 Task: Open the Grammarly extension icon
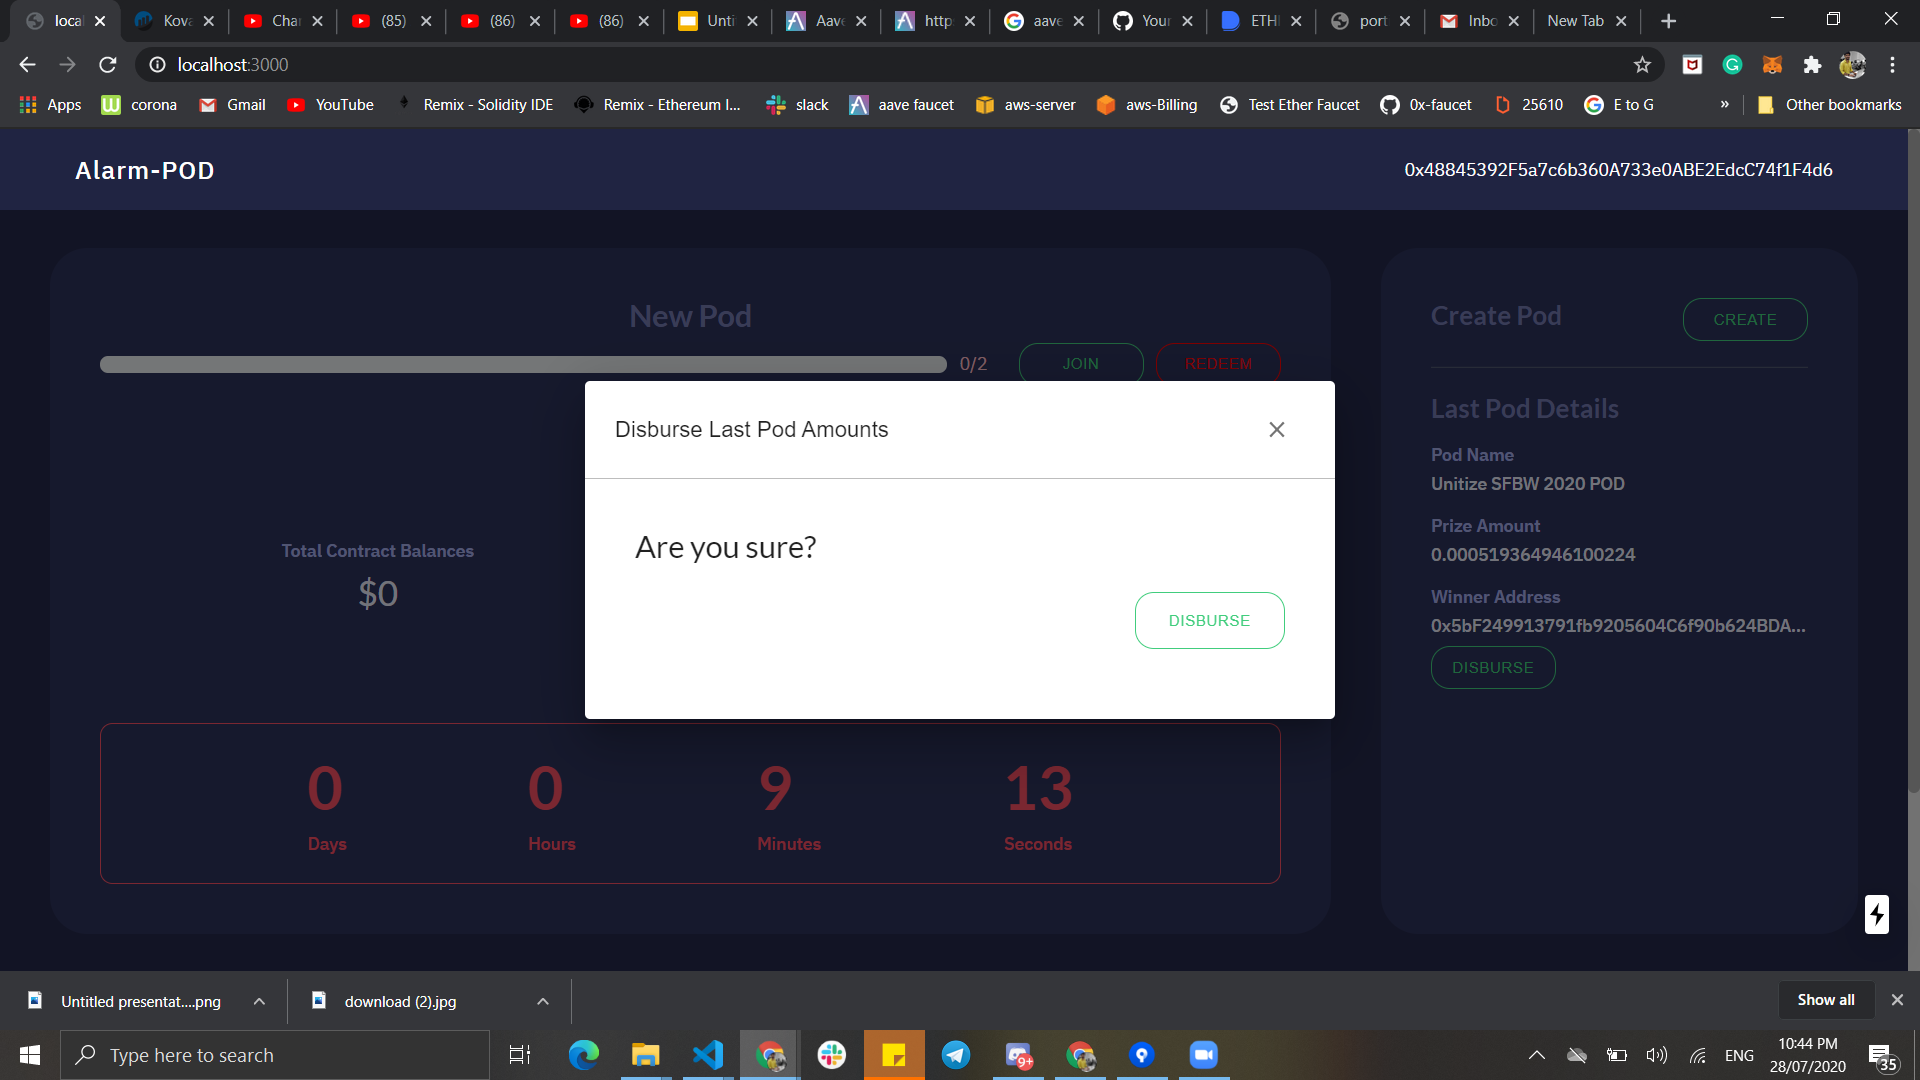[x=1732, y=65]
